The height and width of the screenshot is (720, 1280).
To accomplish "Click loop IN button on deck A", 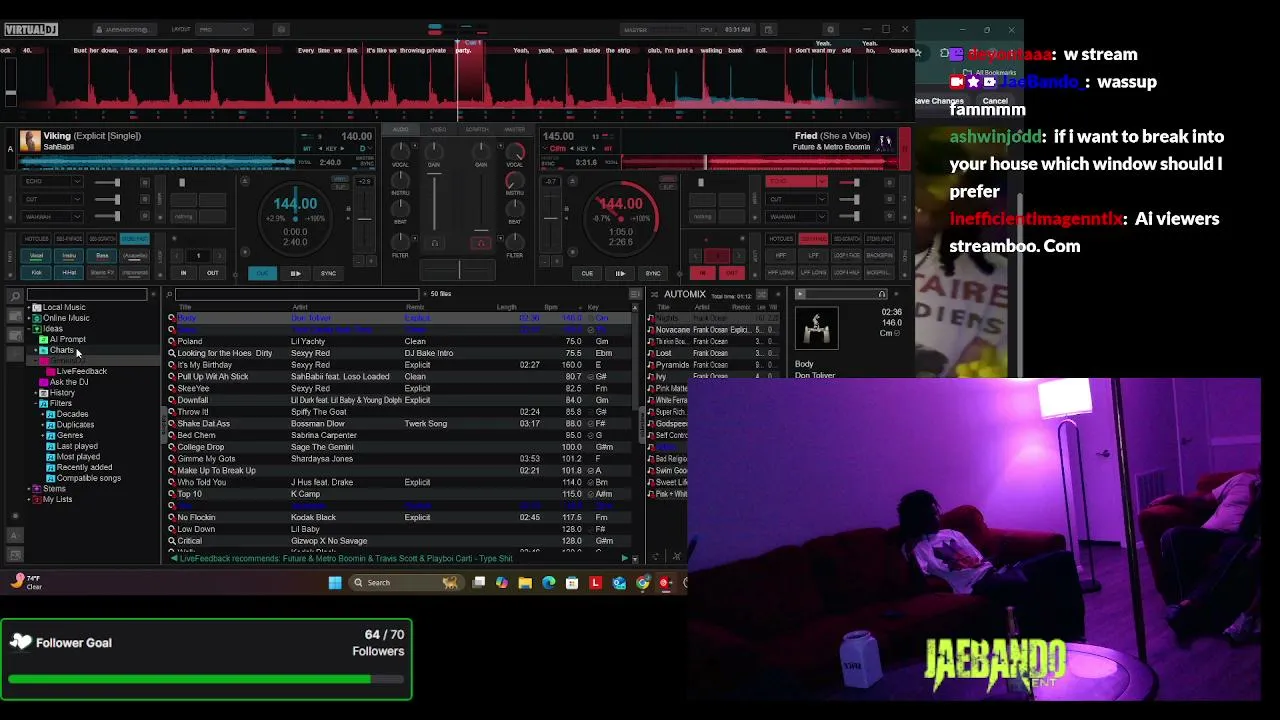I will 183,273.
